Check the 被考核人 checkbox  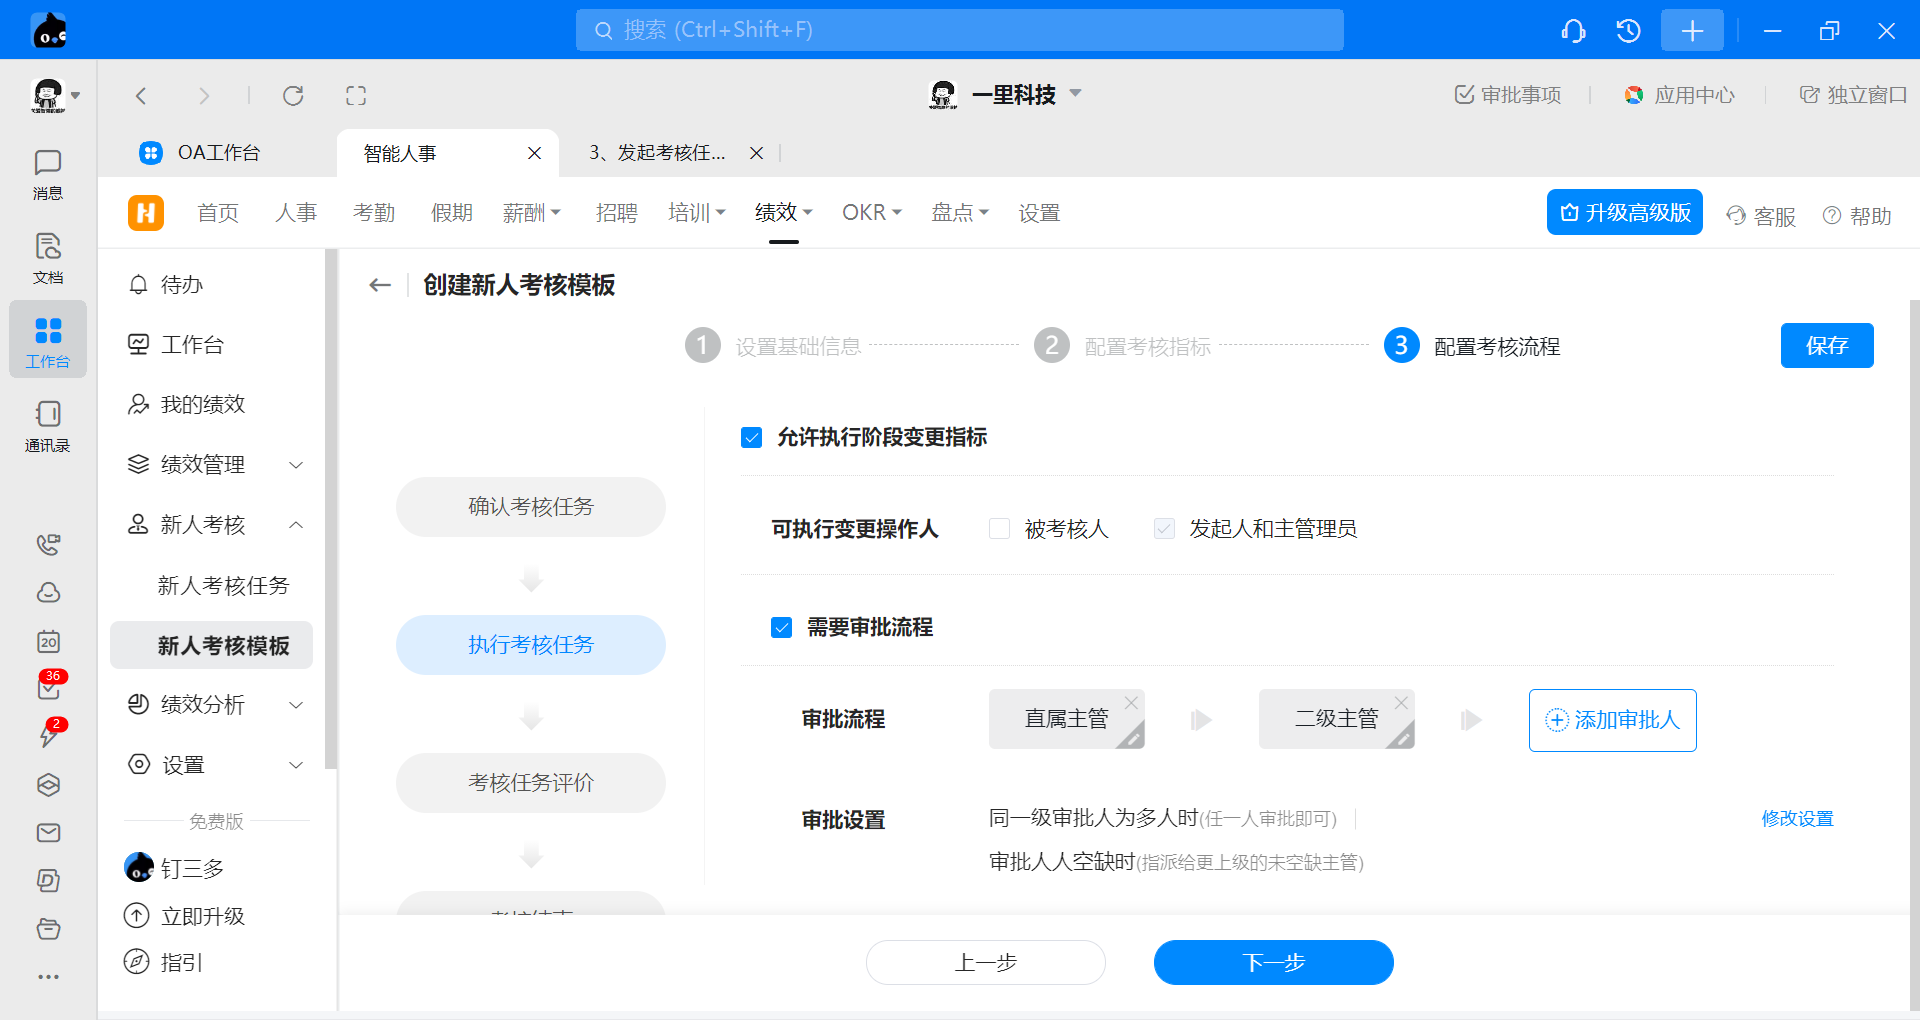pyautogui.click(x=999, y=529)
